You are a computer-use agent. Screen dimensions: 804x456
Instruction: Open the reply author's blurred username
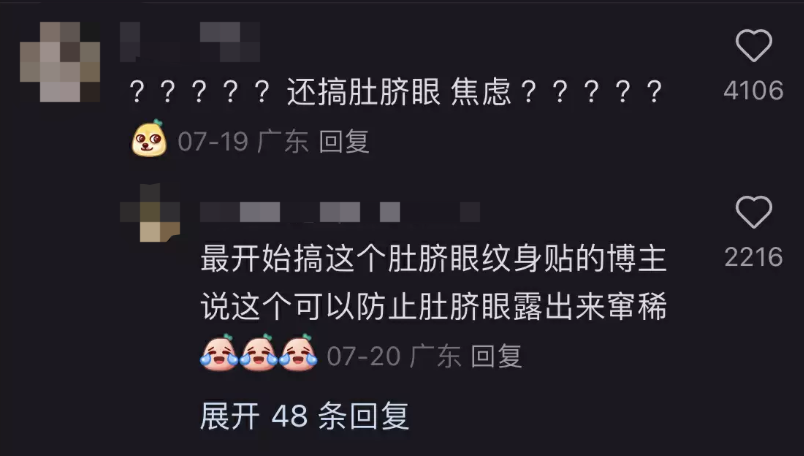(x=340, y=212)
